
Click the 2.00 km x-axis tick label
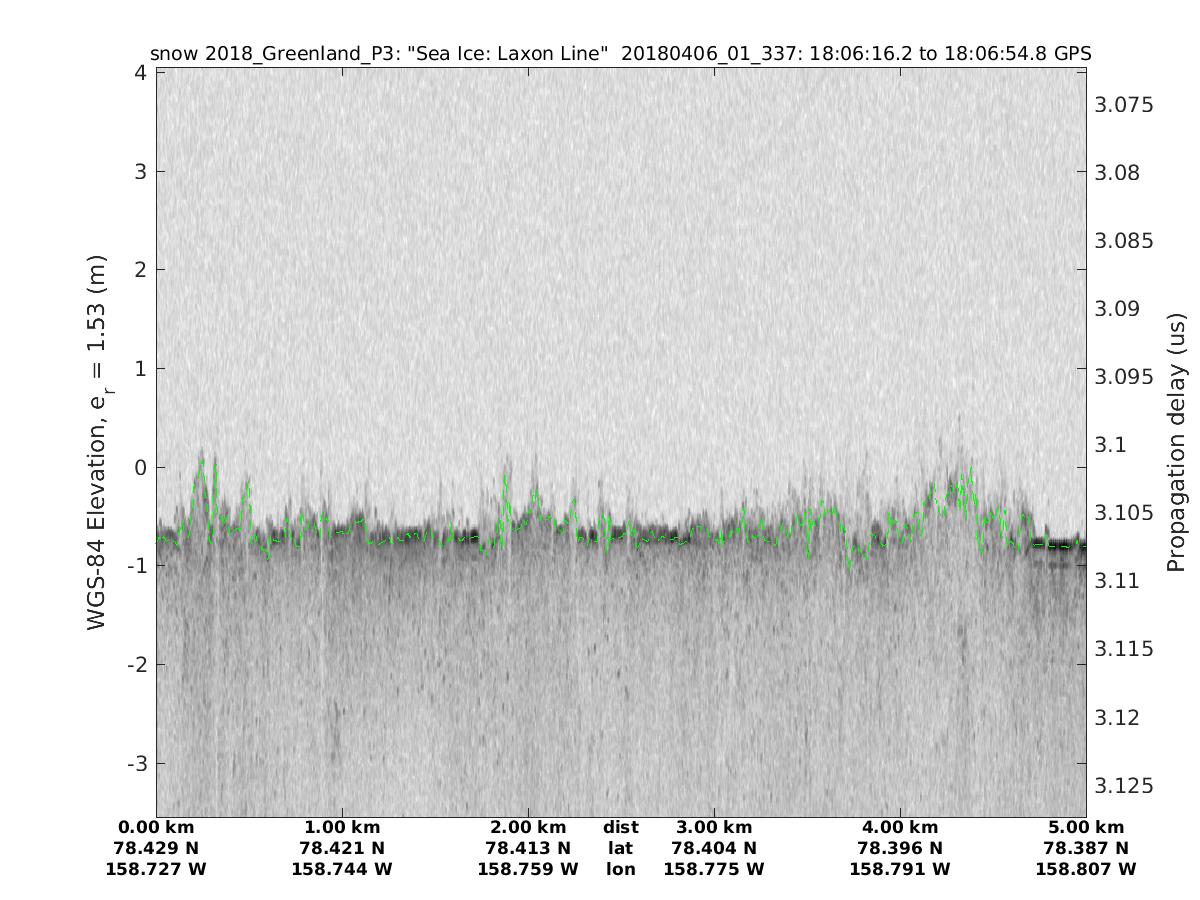(x=528, y=828)
